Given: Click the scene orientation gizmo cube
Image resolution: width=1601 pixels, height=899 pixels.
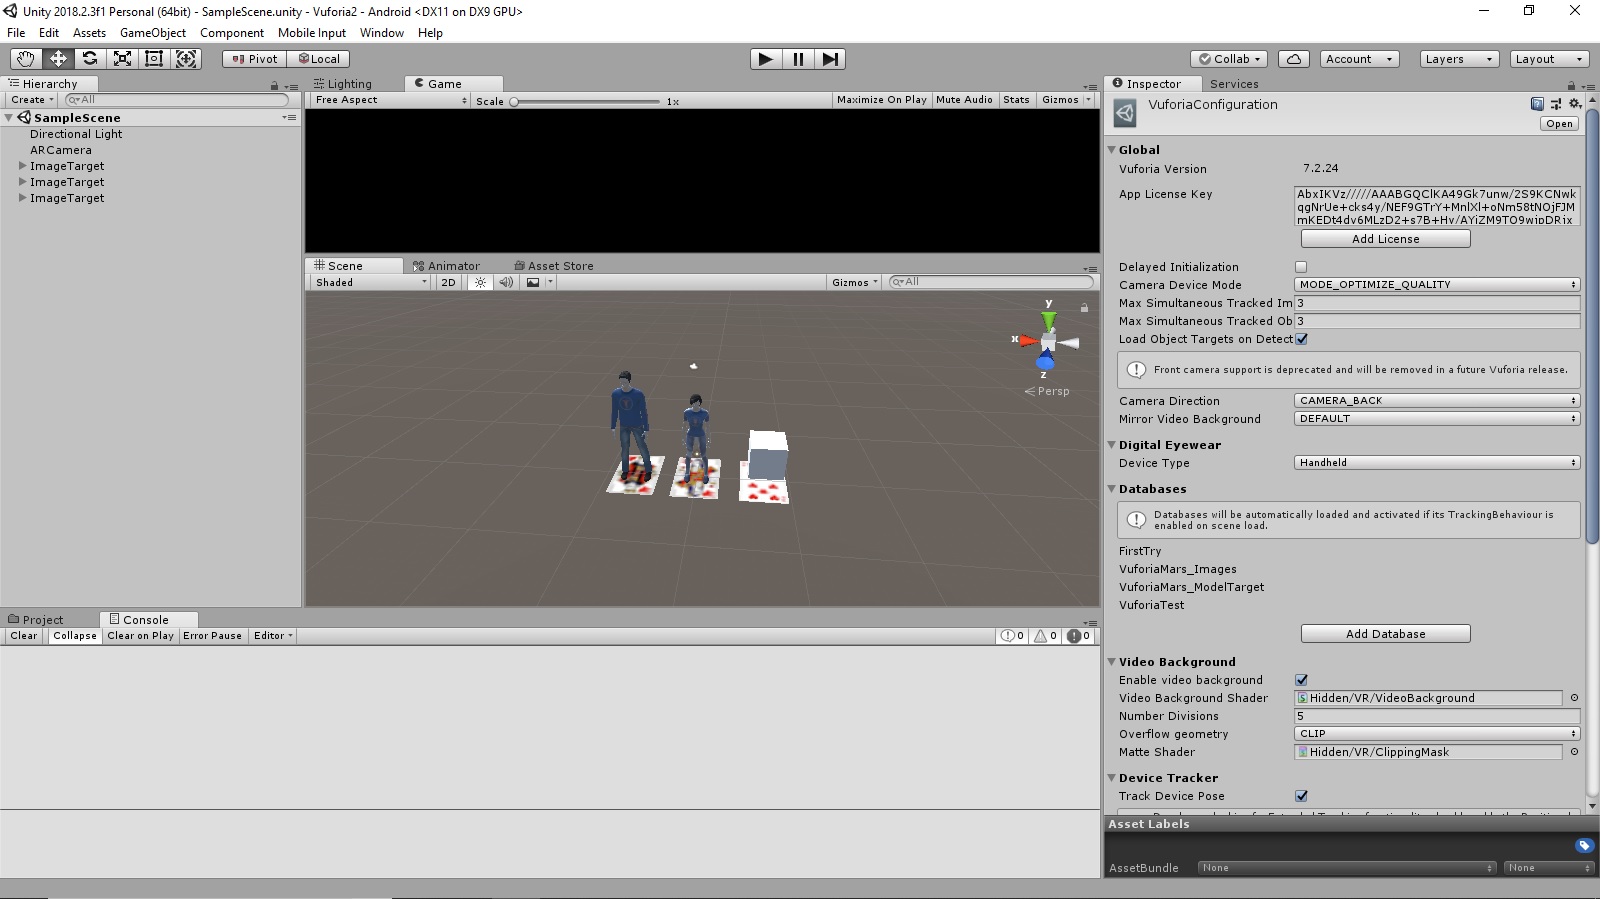Looking at the screenshot, I should click(x=1048, y=343).
